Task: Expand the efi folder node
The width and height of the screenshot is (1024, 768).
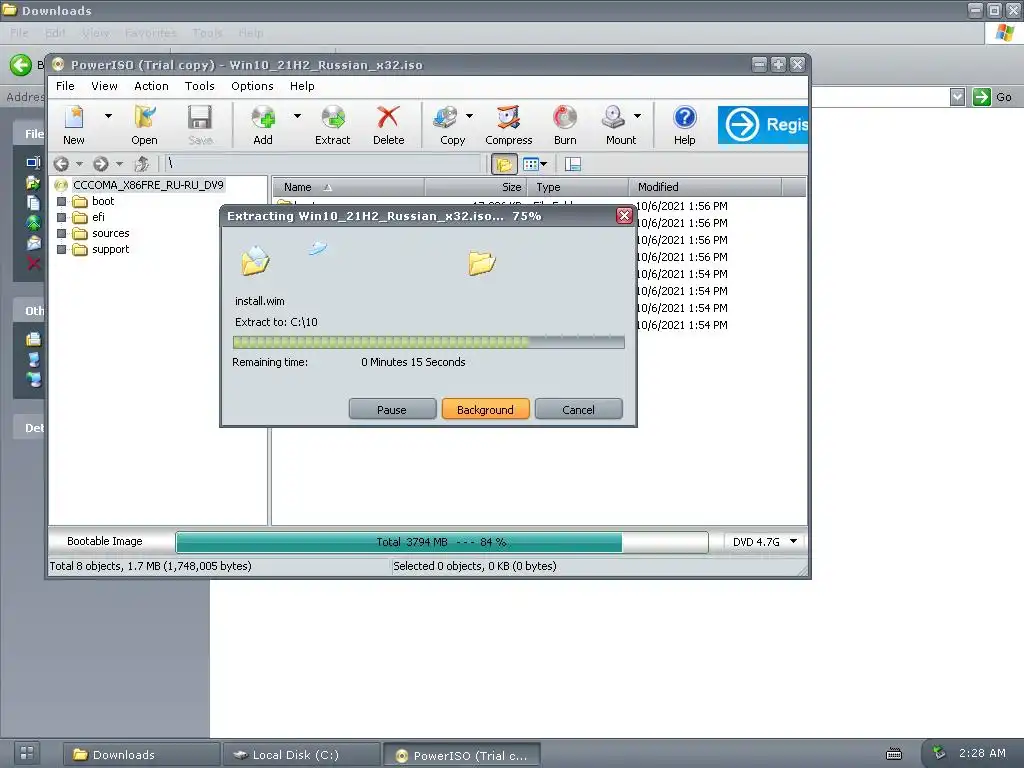Action: (x=61, y=217)
